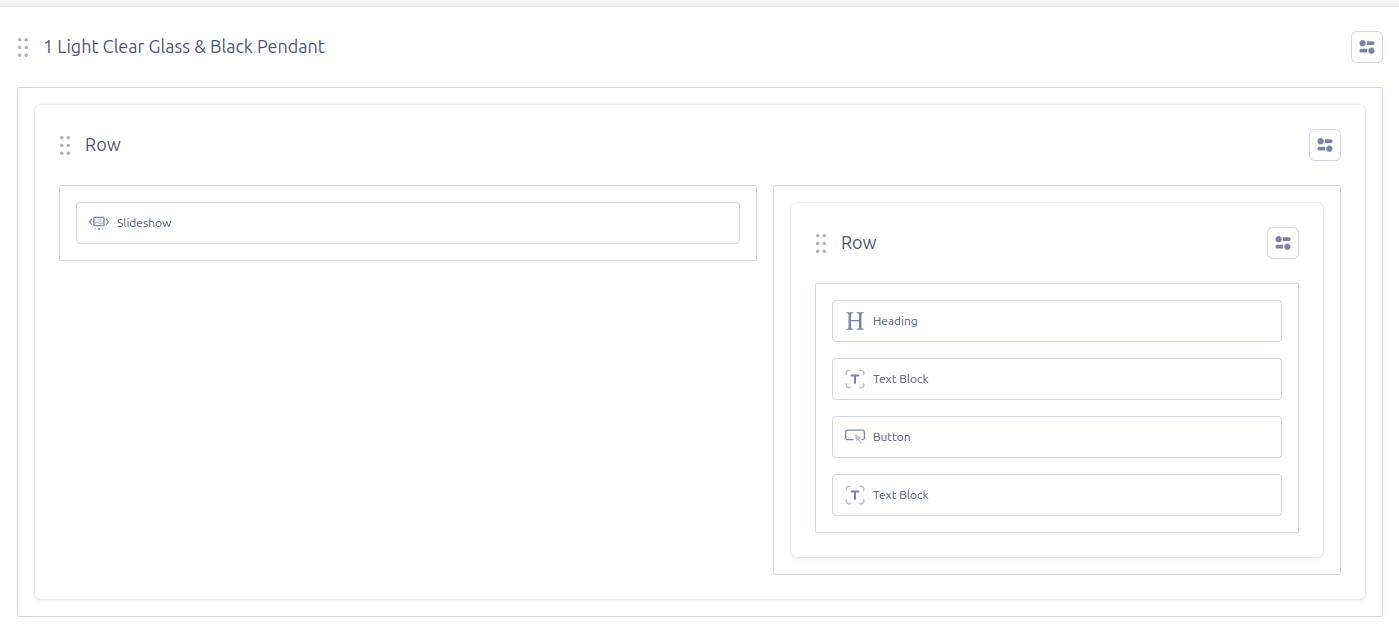1399x635 pixels.
Task: Select the Text Block label below Button
Action: (x=900, y=495)
